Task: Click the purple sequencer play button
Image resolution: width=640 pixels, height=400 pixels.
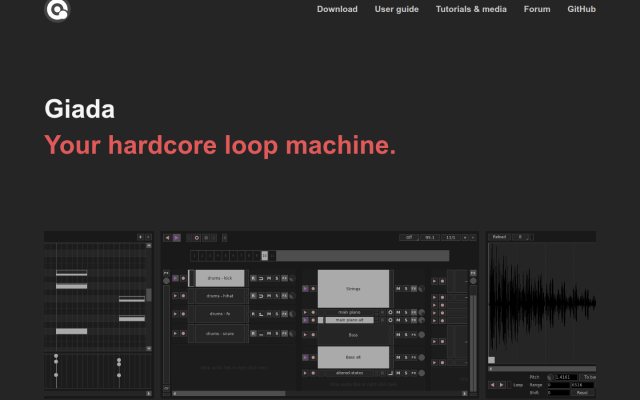Action: pos(176,238)
